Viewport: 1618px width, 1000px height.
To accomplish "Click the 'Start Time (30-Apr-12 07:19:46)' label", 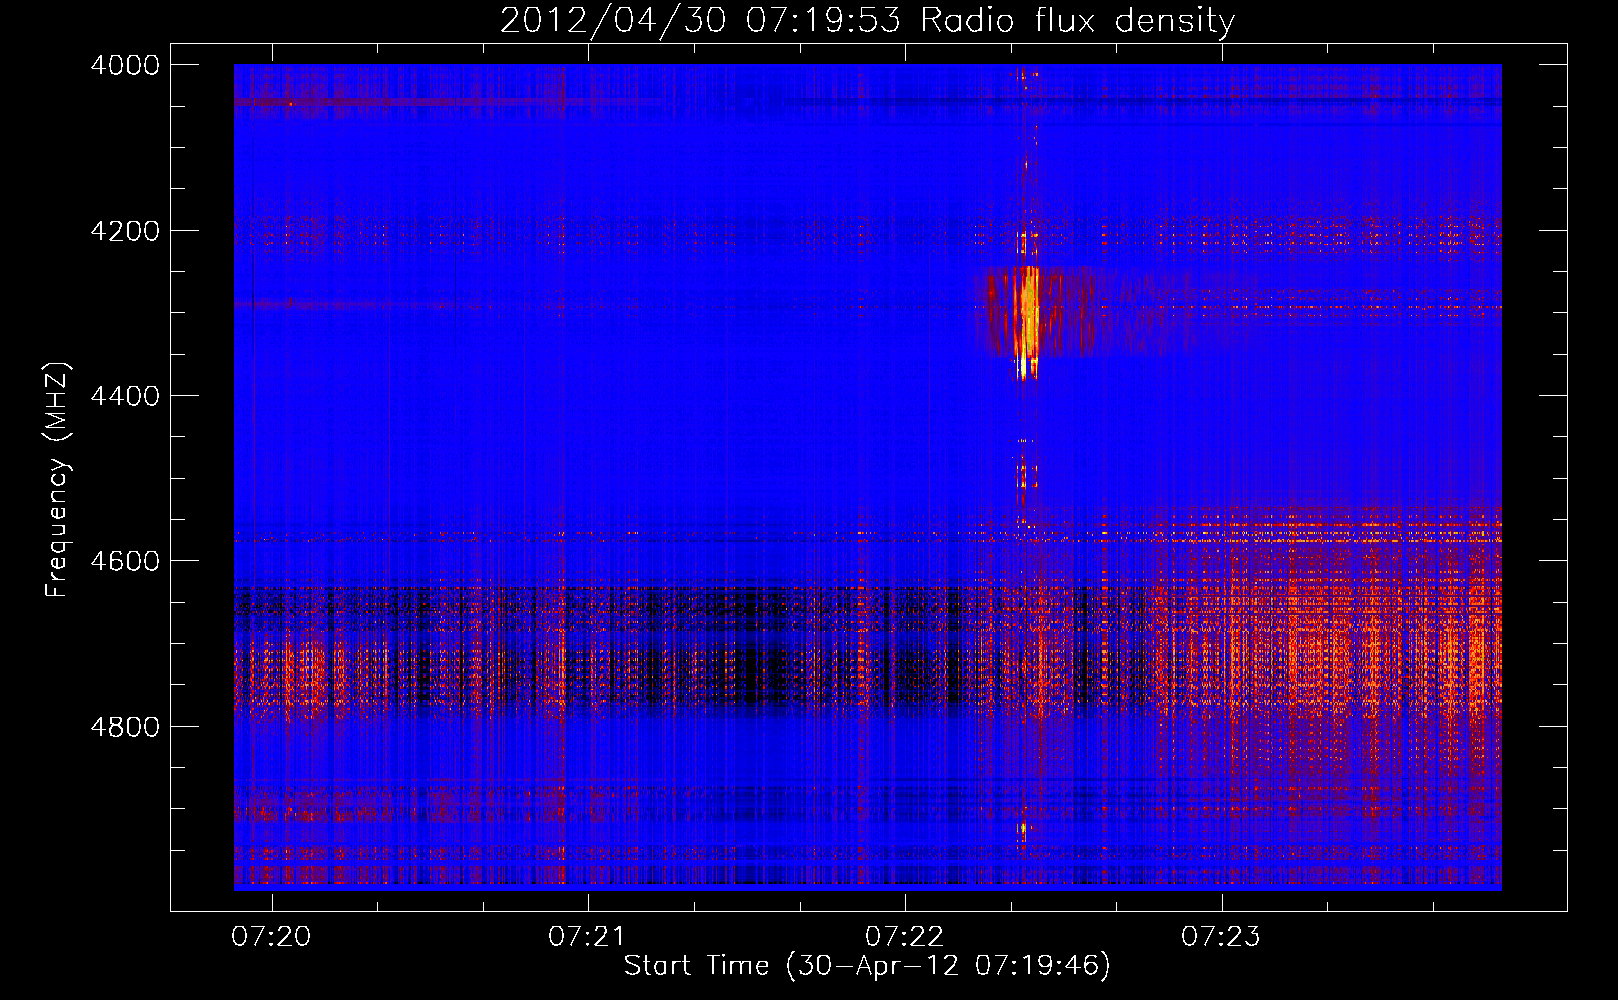I will coord(867,966).
